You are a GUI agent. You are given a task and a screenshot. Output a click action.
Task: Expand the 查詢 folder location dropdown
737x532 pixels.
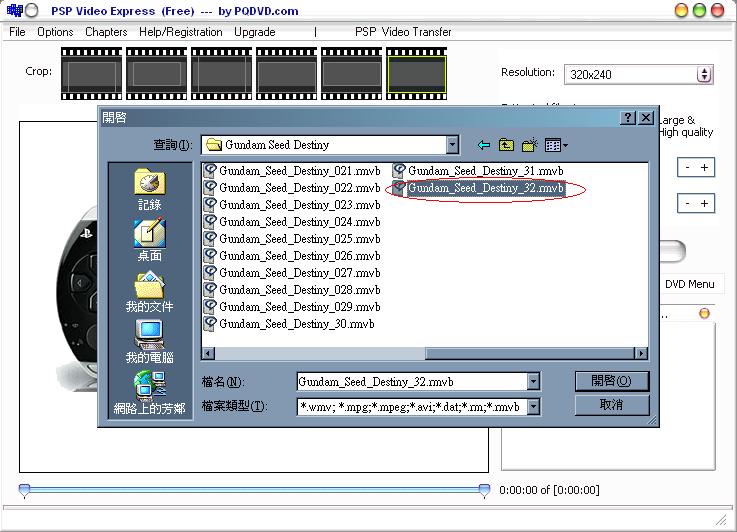coord(452,145)
